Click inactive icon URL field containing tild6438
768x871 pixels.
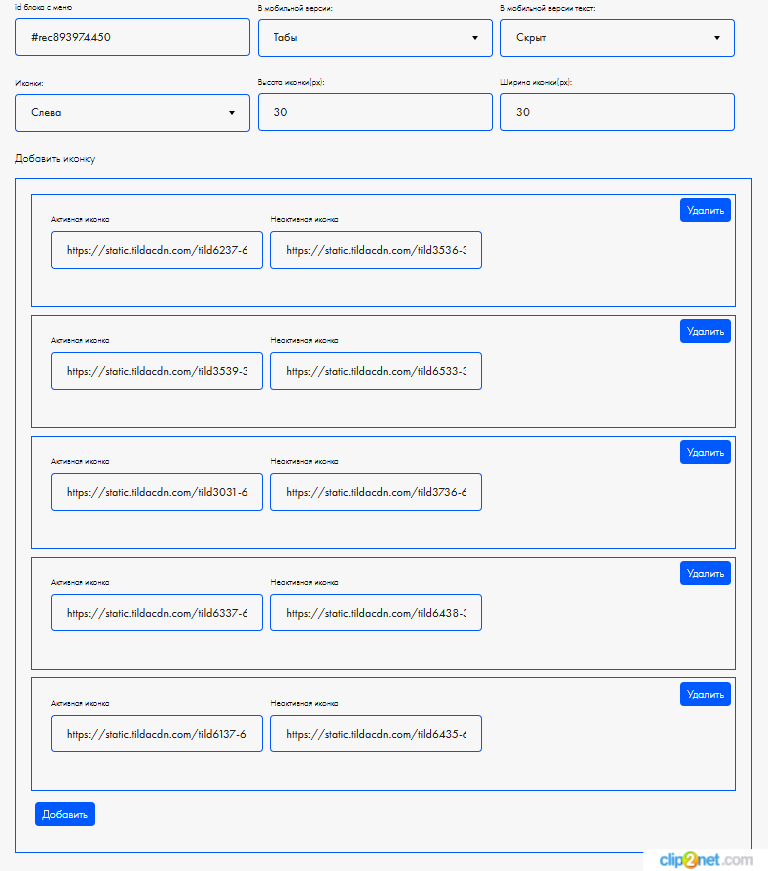click(376, 613)
